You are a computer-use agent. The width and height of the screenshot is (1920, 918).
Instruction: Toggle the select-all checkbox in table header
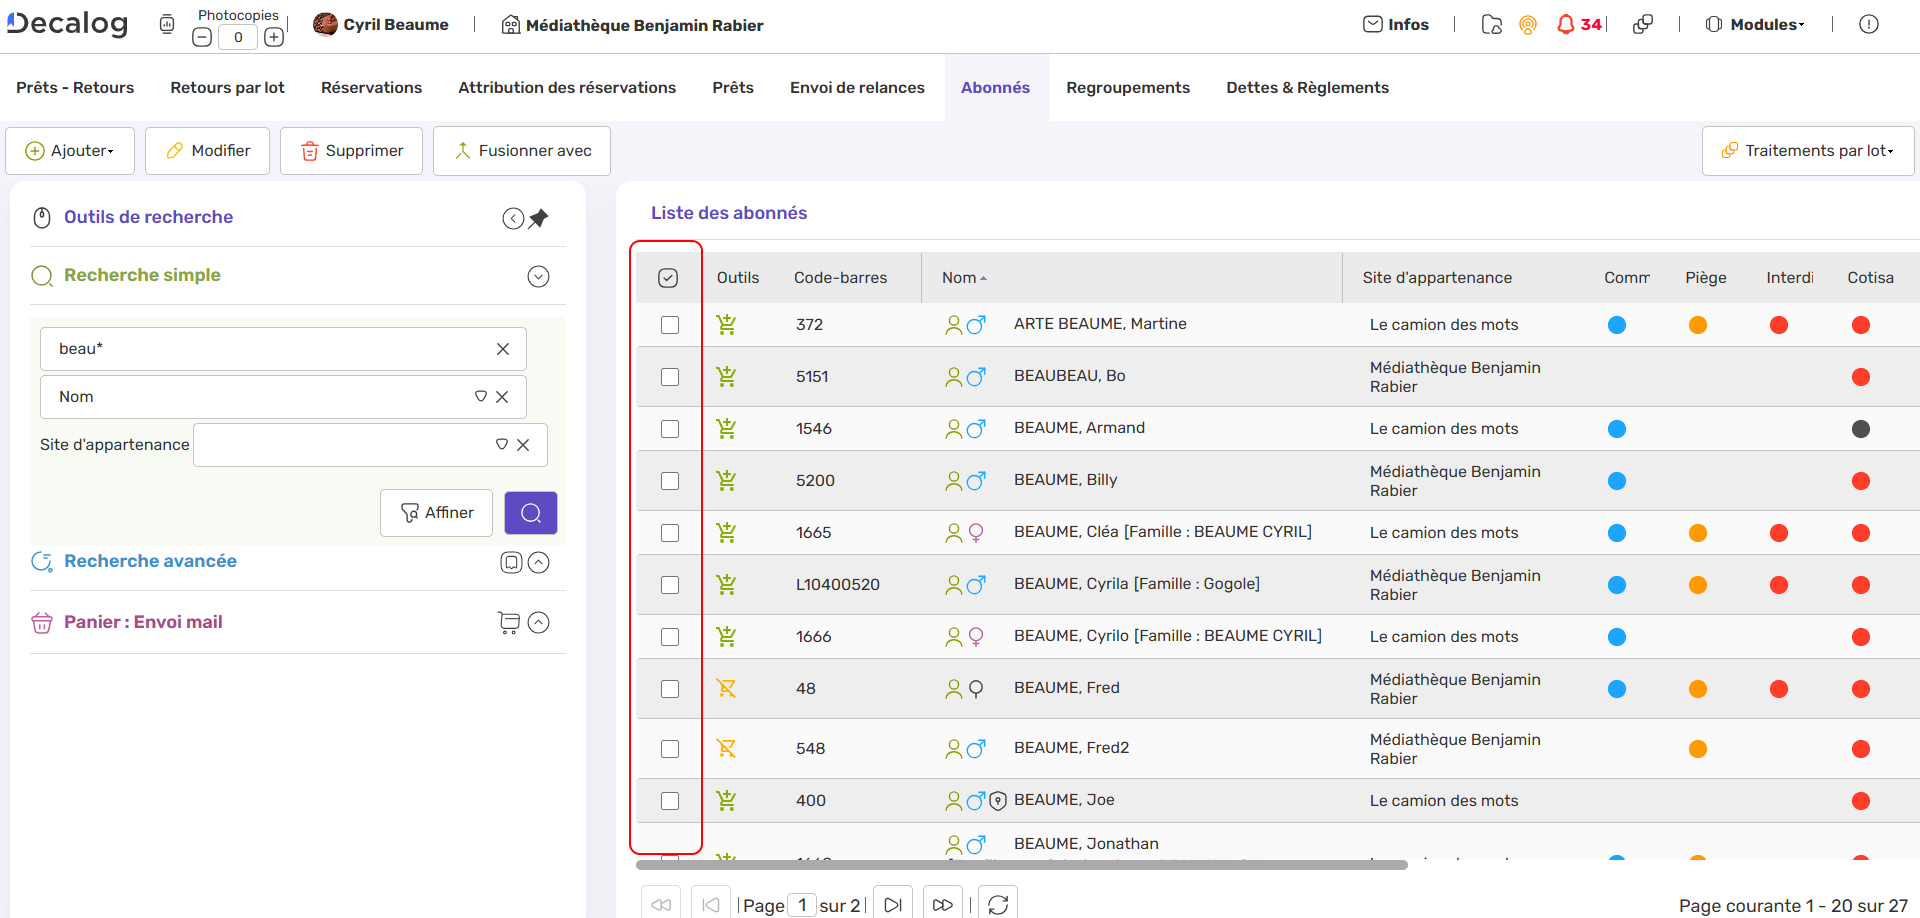click(668, 278)
